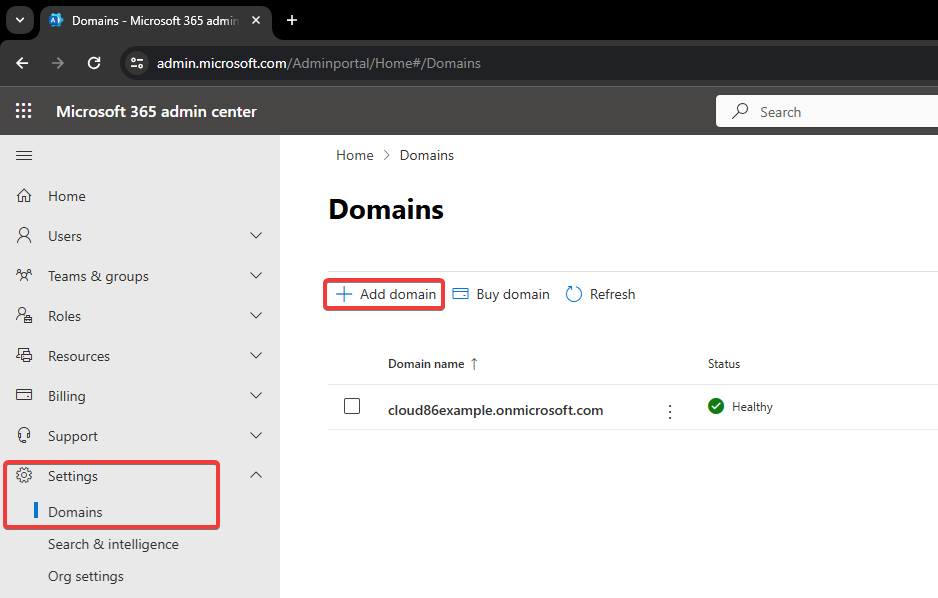Open Search & intelligence settings
The width and height of the screenshot is (938, 598).
(113, 544)
